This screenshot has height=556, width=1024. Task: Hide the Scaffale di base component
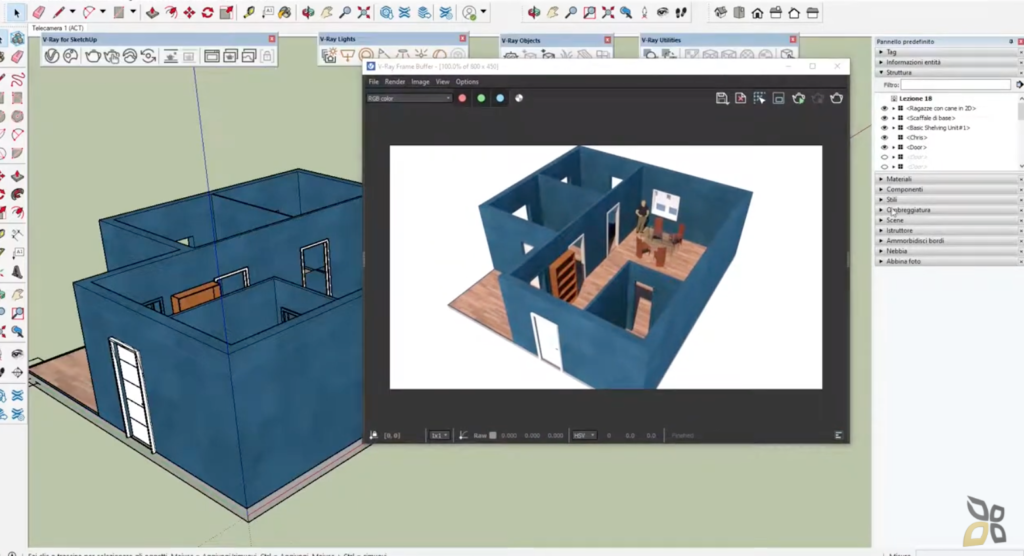(884, 118)
